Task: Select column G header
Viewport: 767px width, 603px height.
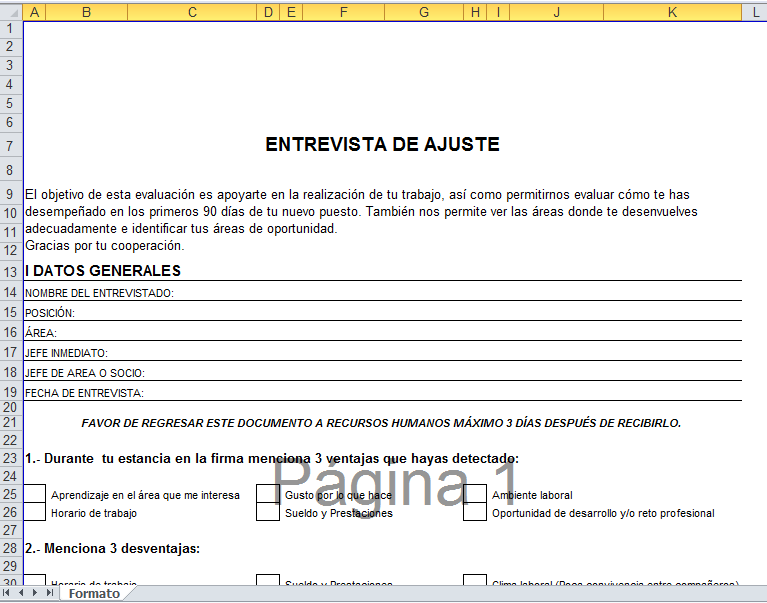Action: (424, 12)
